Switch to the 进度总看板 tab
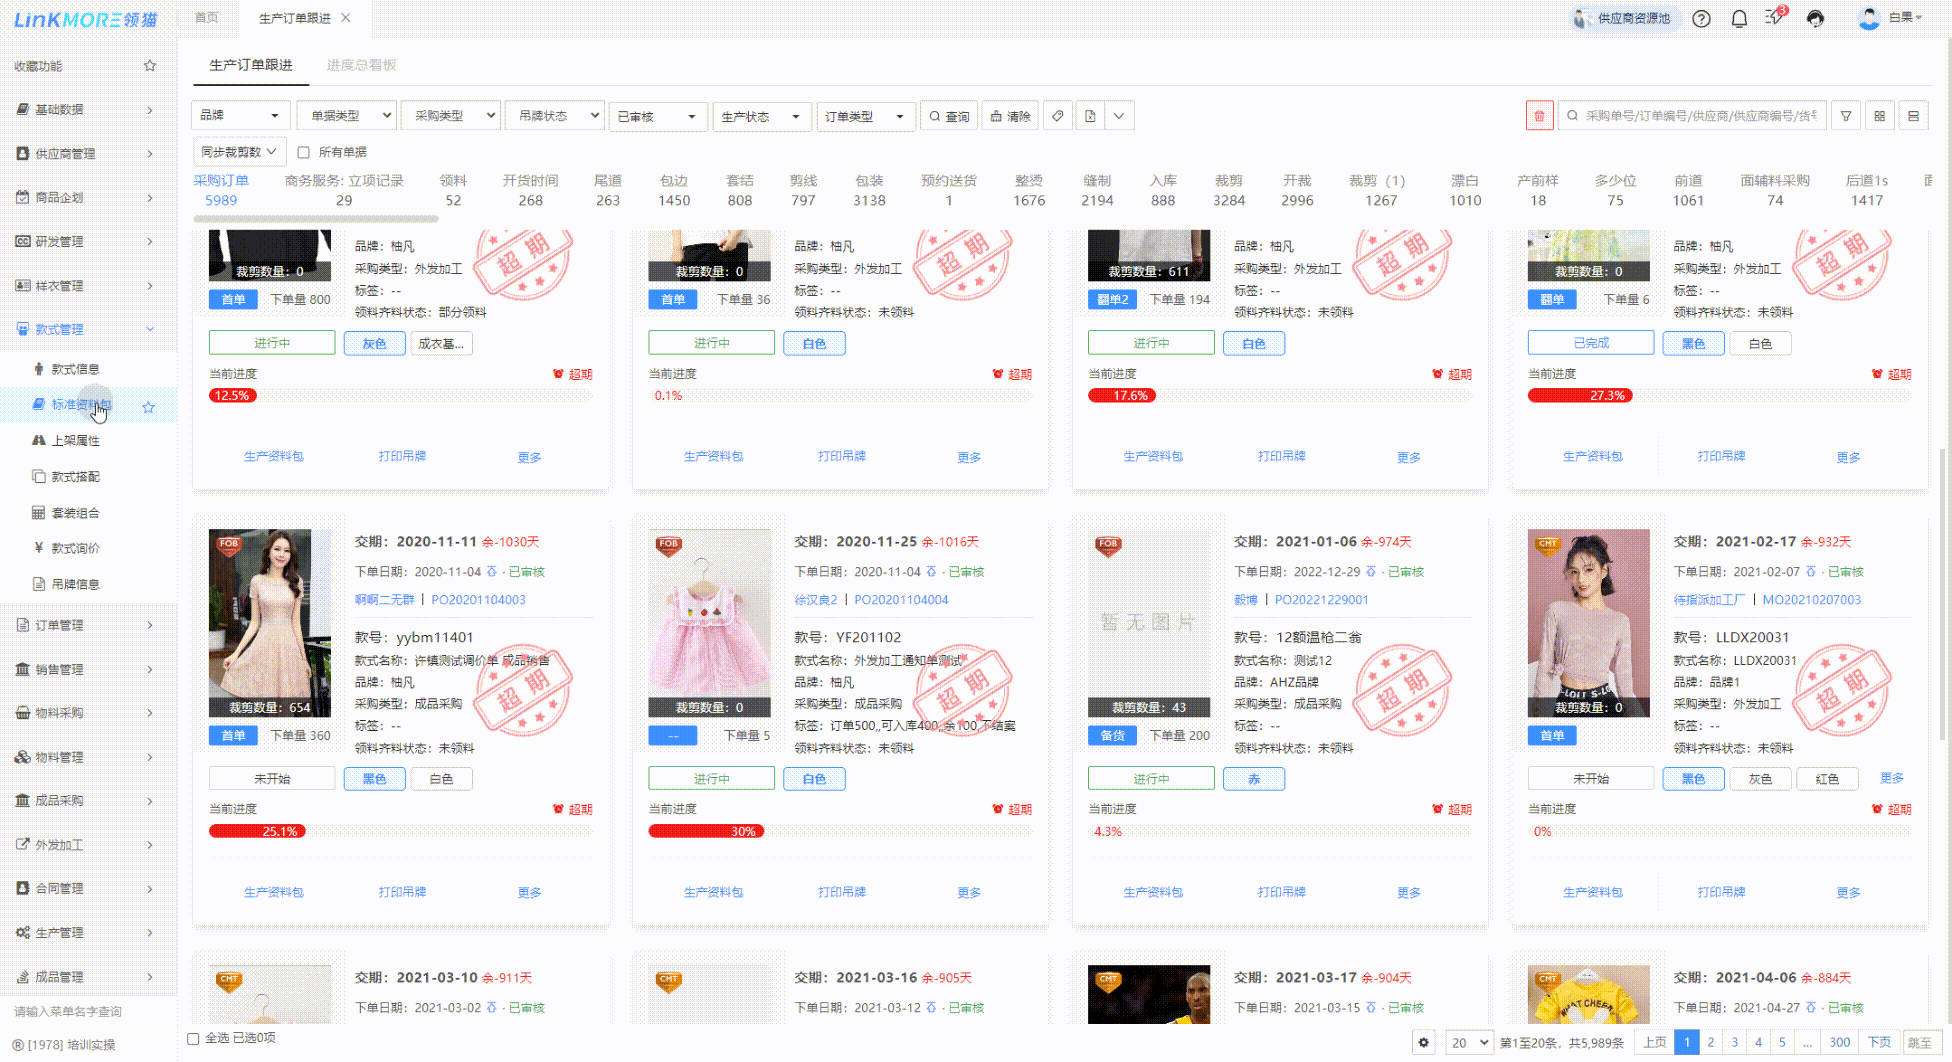The height and width of the screenshot is (1062, 1952). coord(361,65)
